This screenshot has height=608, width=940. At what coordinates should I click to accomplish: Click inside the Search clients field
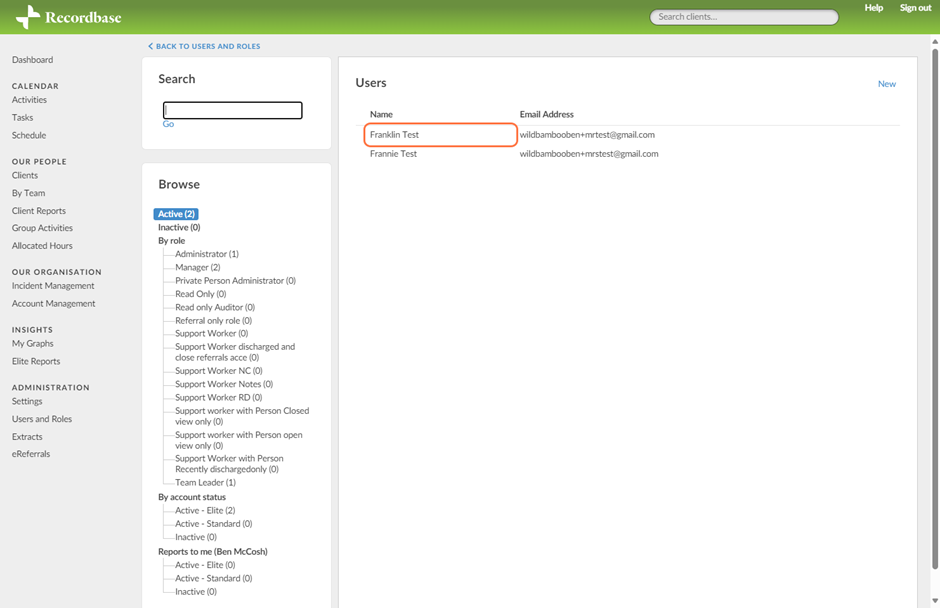tap(743, 17)
